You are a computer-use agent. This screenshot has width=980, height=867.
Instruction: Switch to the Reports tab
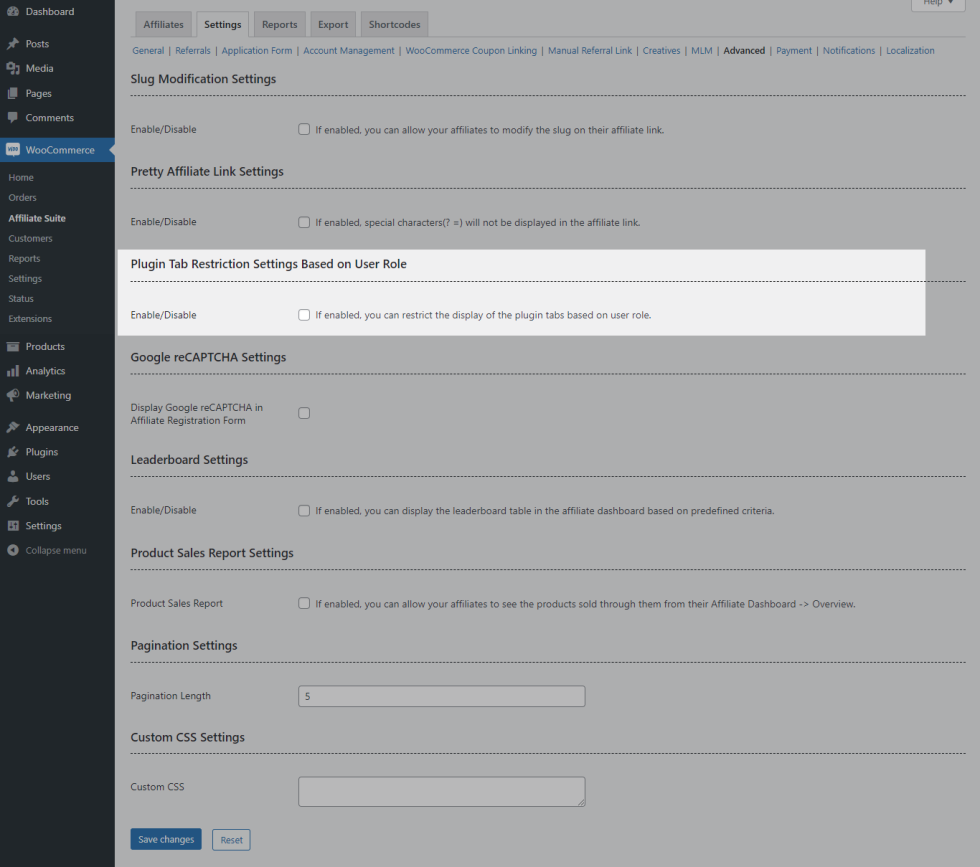[280, 25]
